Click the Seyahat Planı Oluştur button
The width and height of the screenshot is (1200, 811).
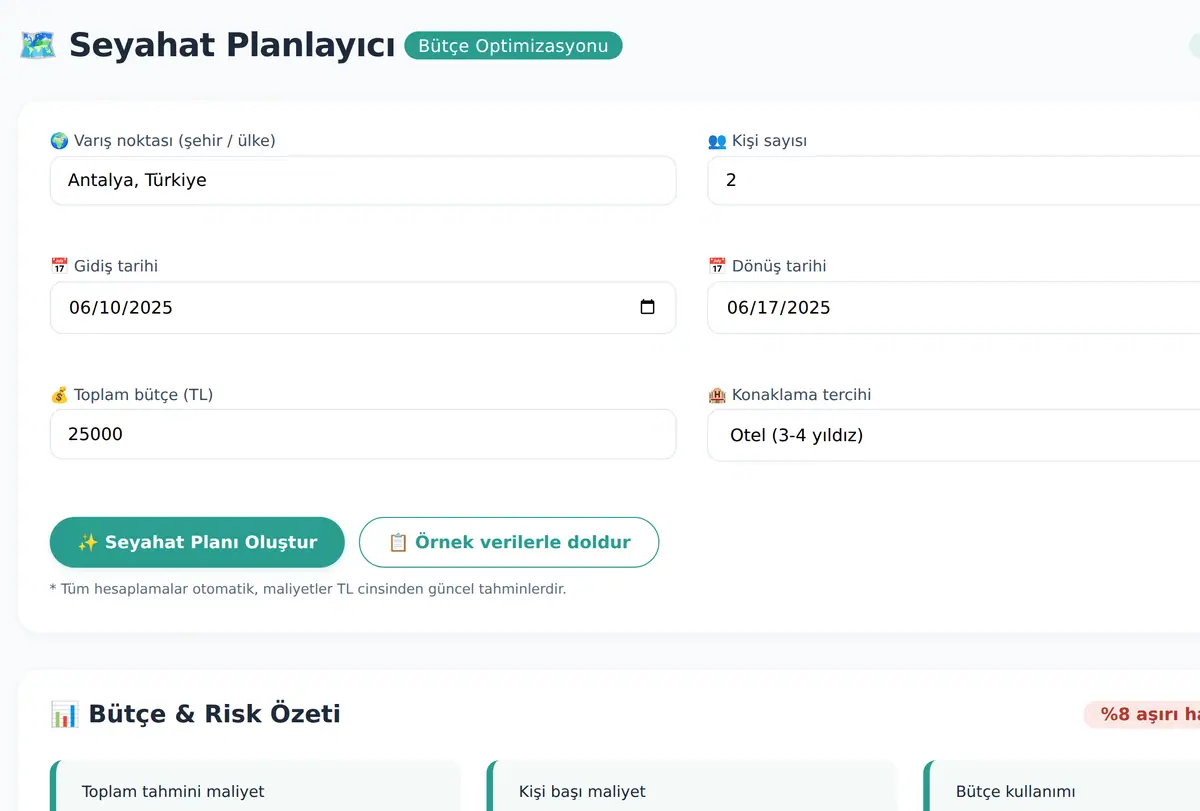(x=197, y=542)
